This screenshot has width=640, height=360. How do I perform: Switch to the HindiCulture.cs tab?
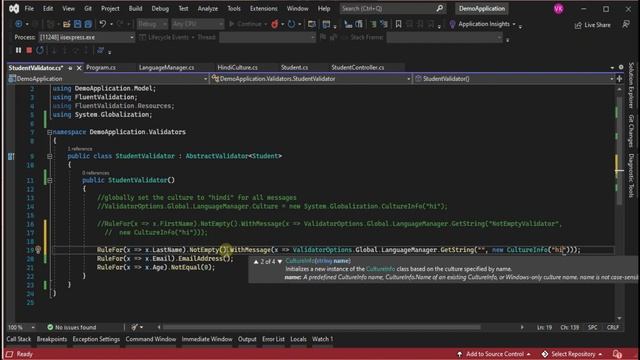pyautogui.click(x=238, y=67)
